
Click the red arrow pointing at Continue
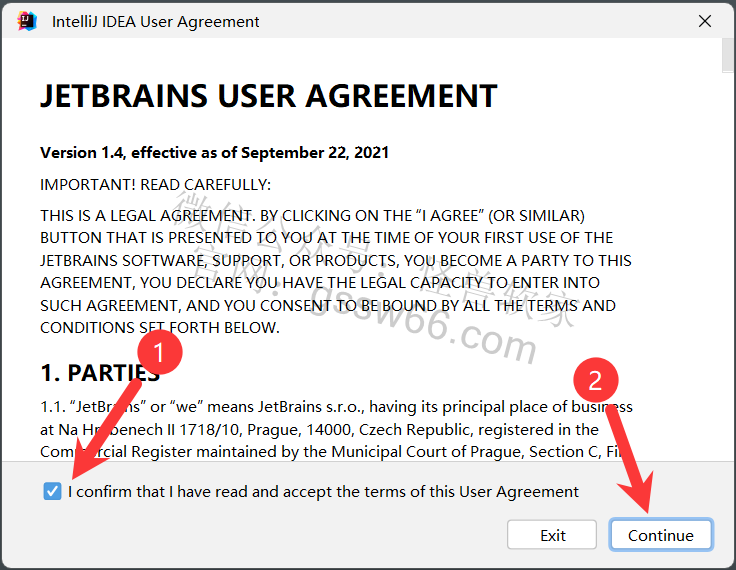[x=628, y=460]
